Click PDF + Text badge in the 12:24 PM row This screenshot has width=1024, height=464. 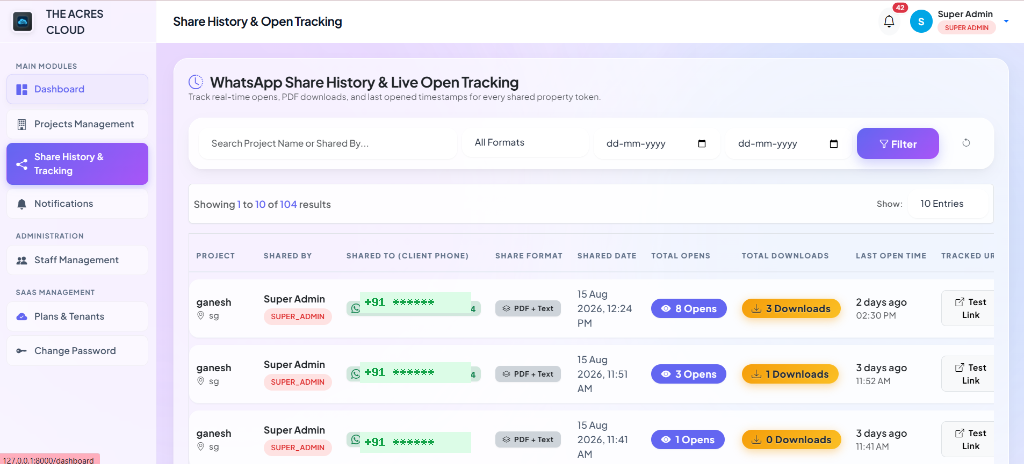click(528, 308)
